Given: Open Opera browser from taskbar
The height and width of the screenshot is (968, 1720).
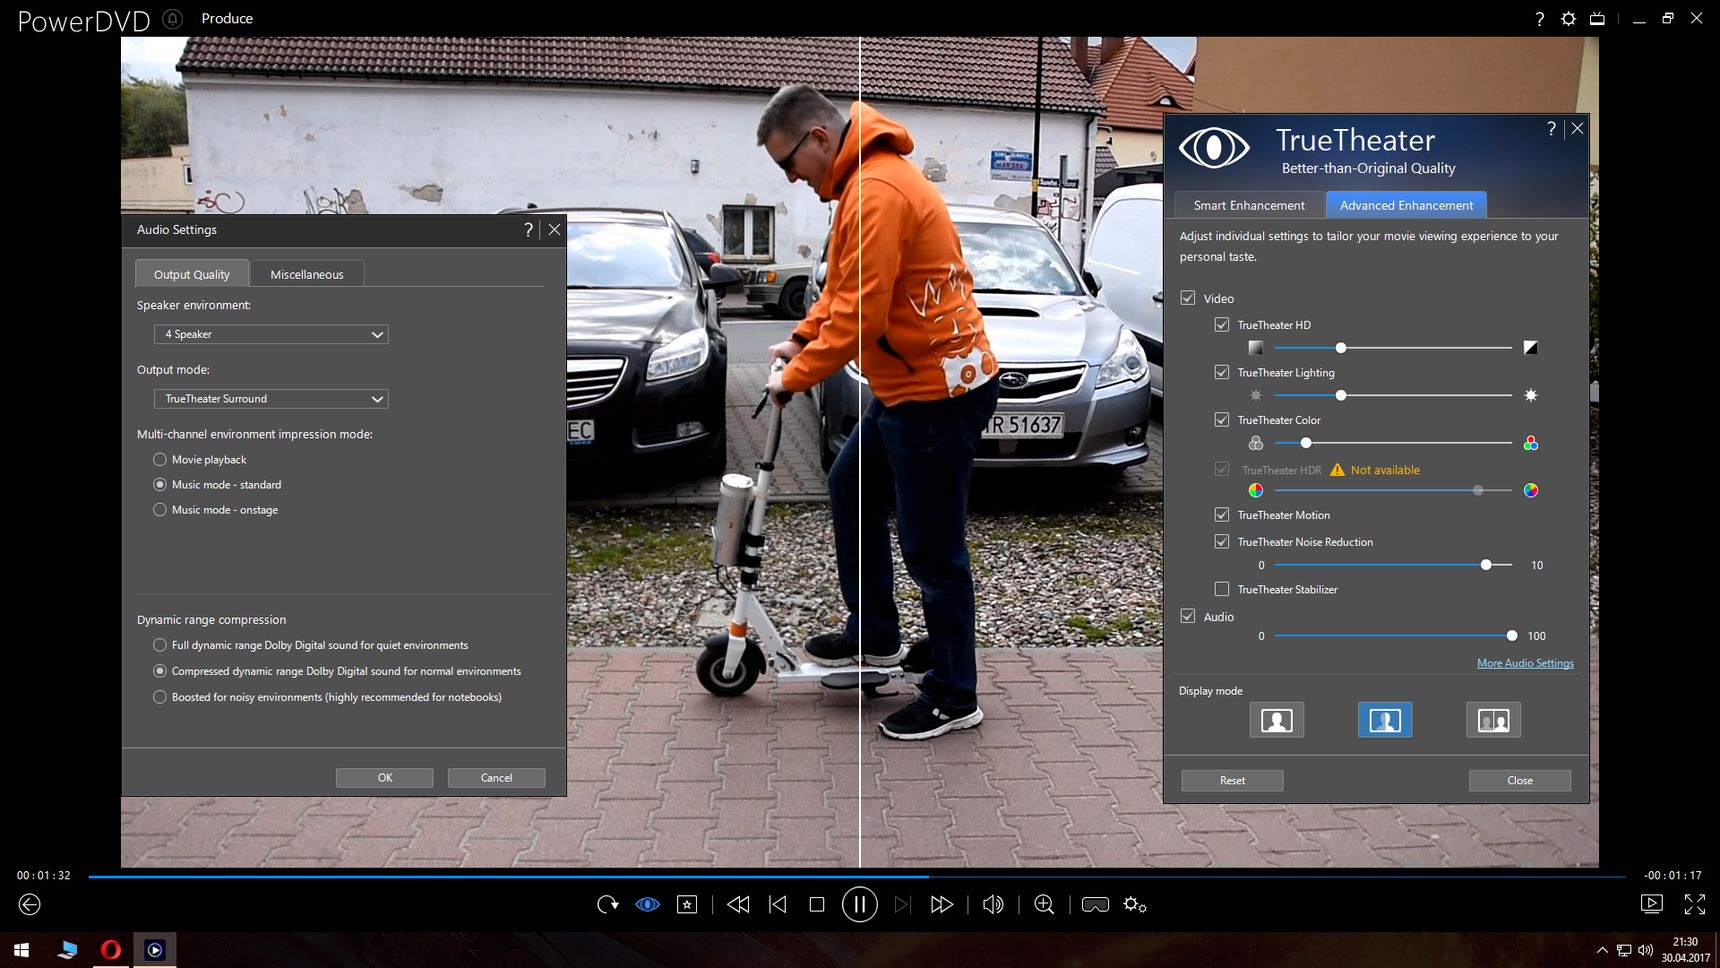Looking at the screenshot, I should point(111,950).
